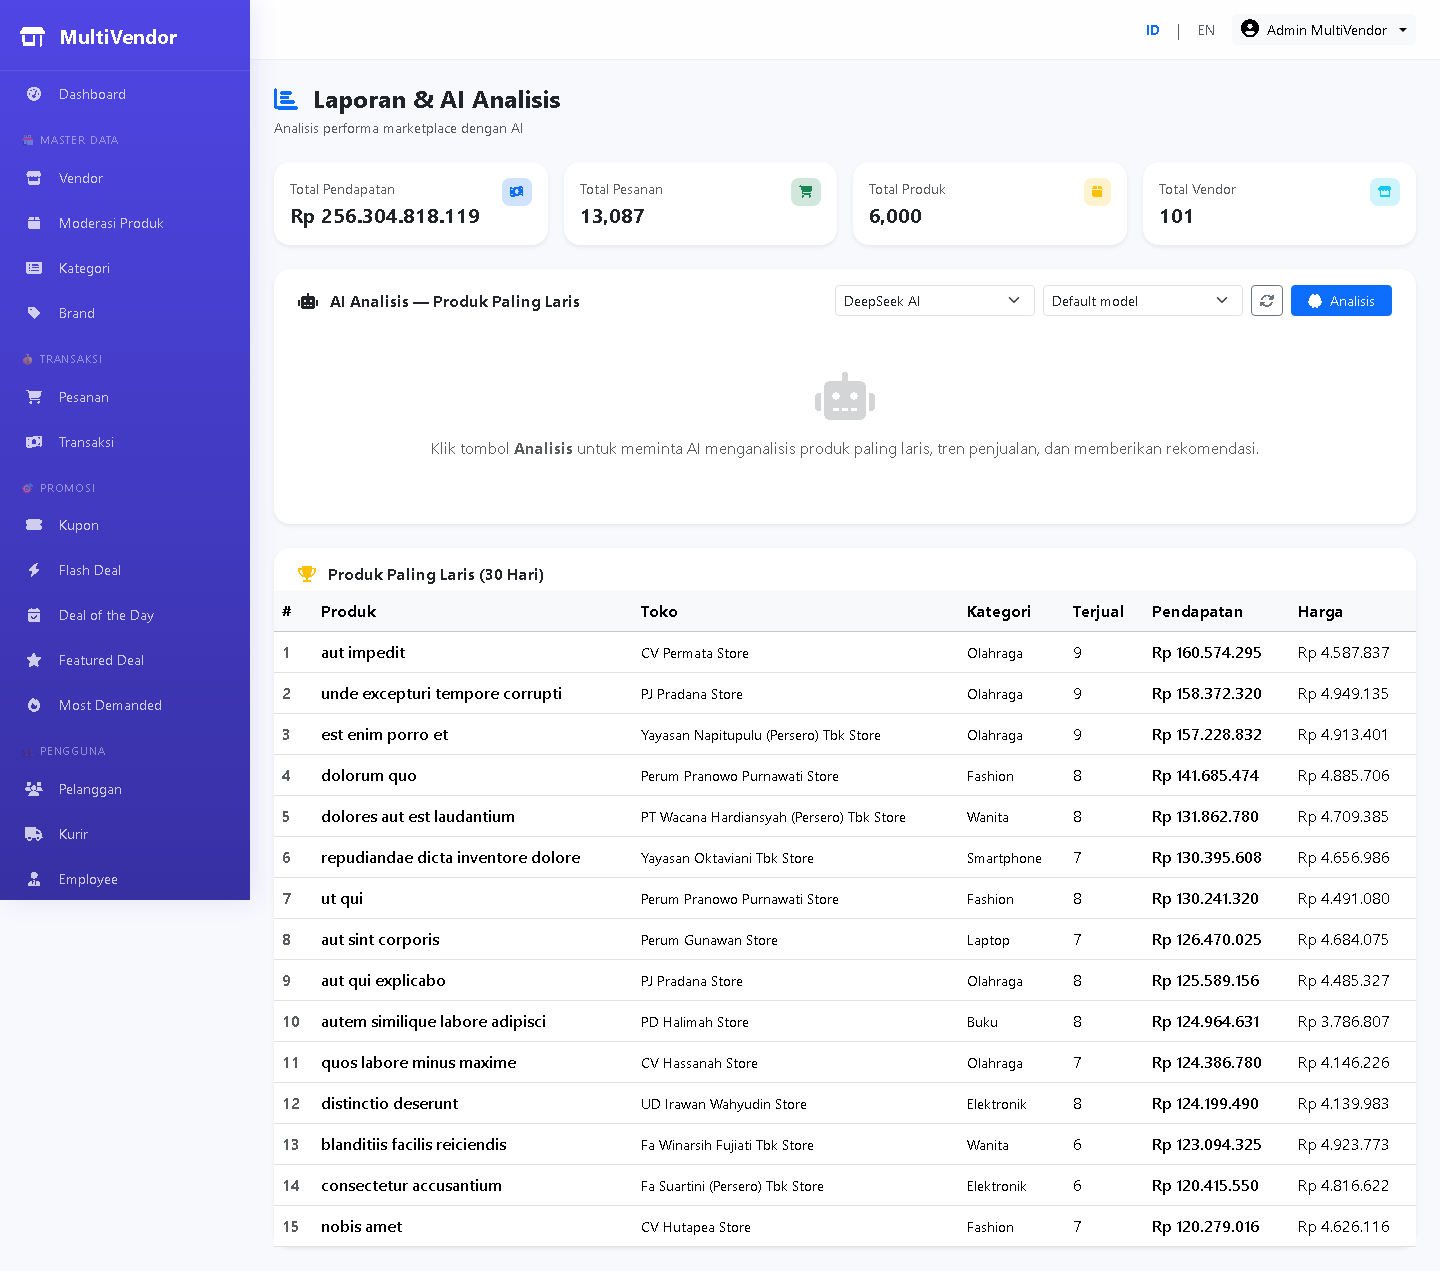The image size is (1440, 1271).
Task: Click store 'Perum Gunawan Store'
Action: [x=709, y=940]
